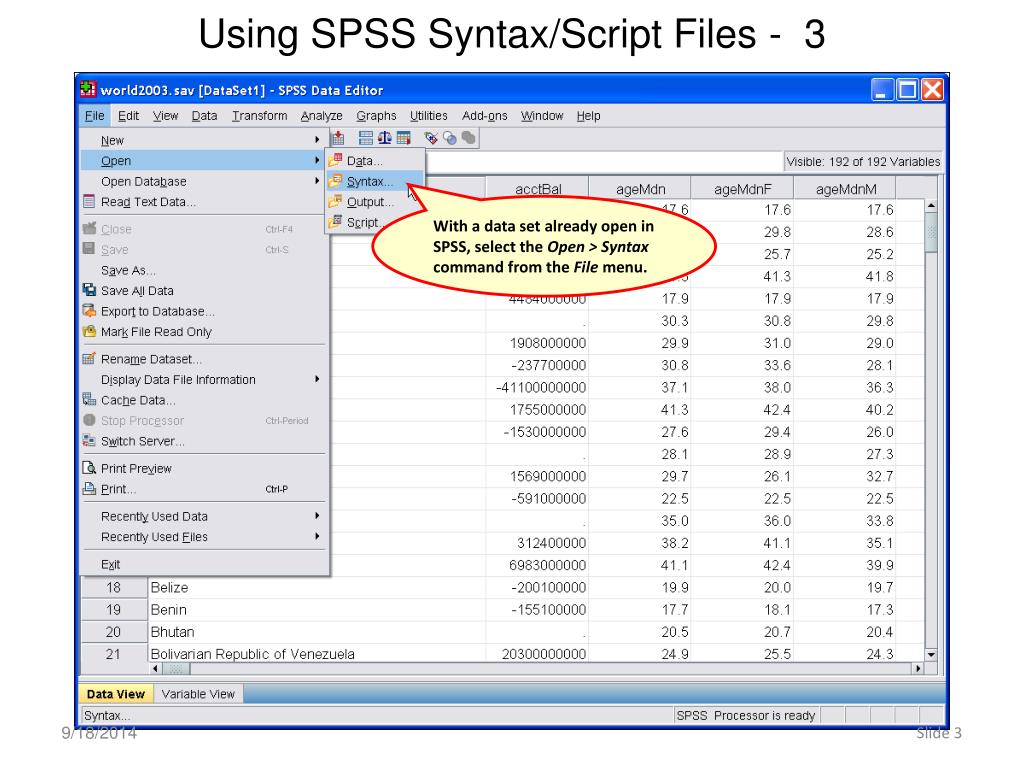Select Mark File Read Only

(x=204, y=332)
